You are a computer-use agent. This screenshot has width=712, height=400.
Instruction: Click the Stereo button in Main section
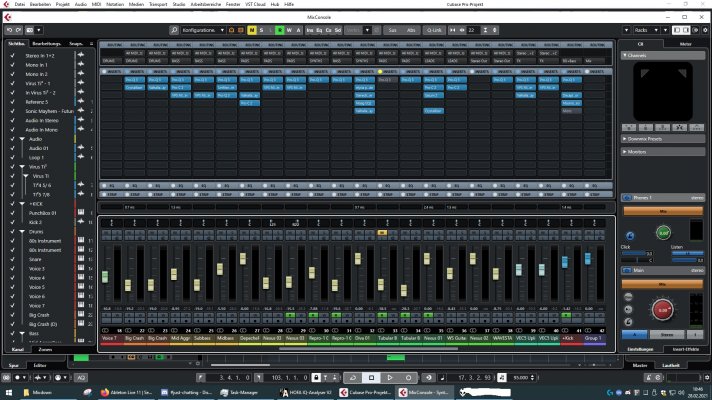point(667,335)
